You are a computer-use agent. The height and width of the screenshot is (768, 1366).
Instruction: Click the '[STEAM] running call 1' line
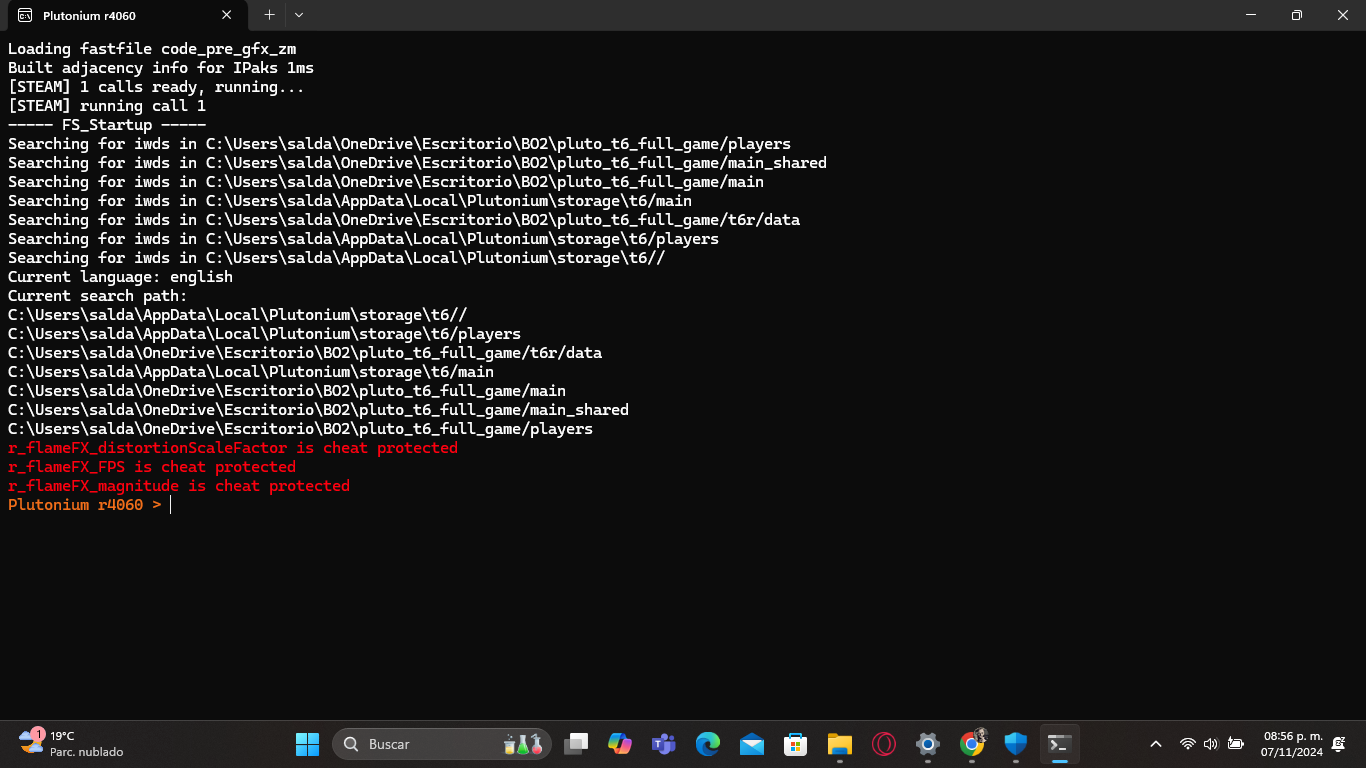(x=107, y=106)
